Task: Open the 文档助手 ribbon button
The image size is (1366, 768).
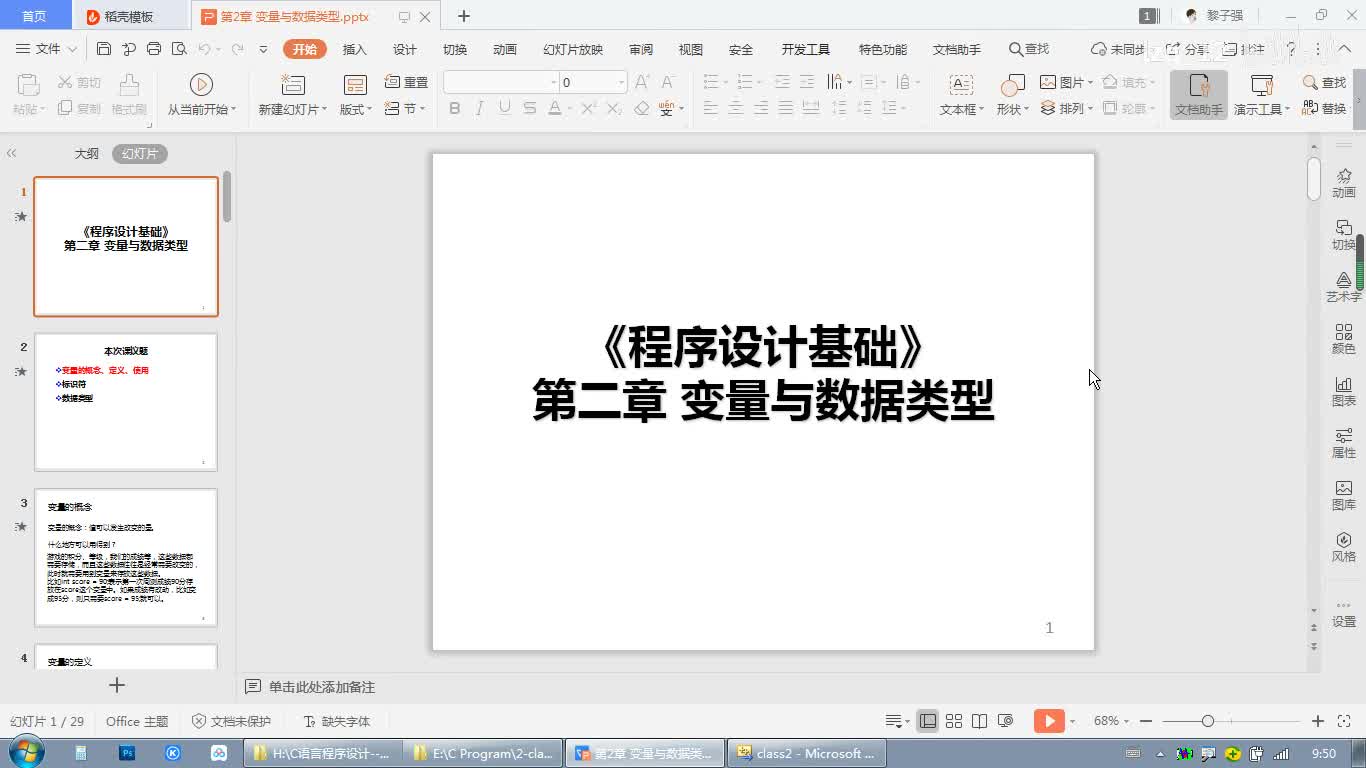Action: click(x=1198, y=95)
